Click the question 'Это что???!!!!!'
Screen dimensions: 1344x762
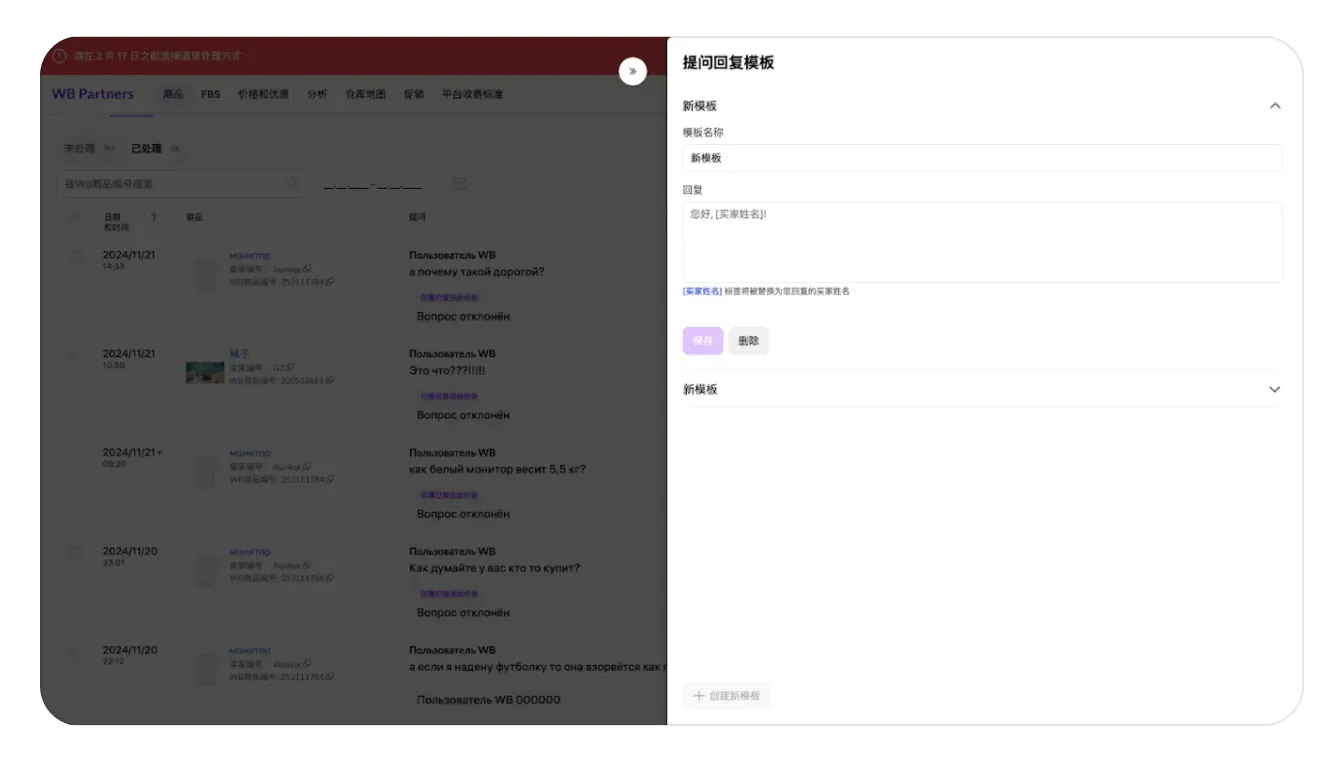click(x=447, y=371)
